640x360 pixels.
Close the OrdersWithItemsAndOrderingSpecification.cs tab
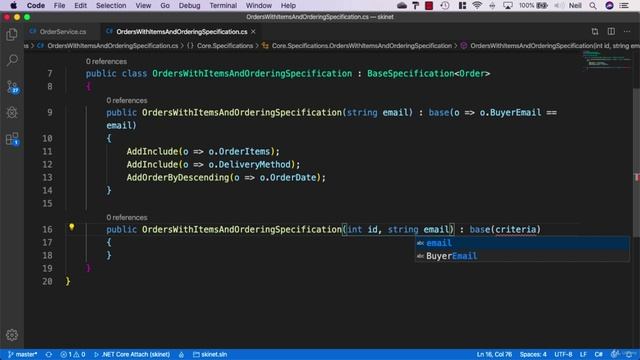pyautogui.click(x=253, y=31)
